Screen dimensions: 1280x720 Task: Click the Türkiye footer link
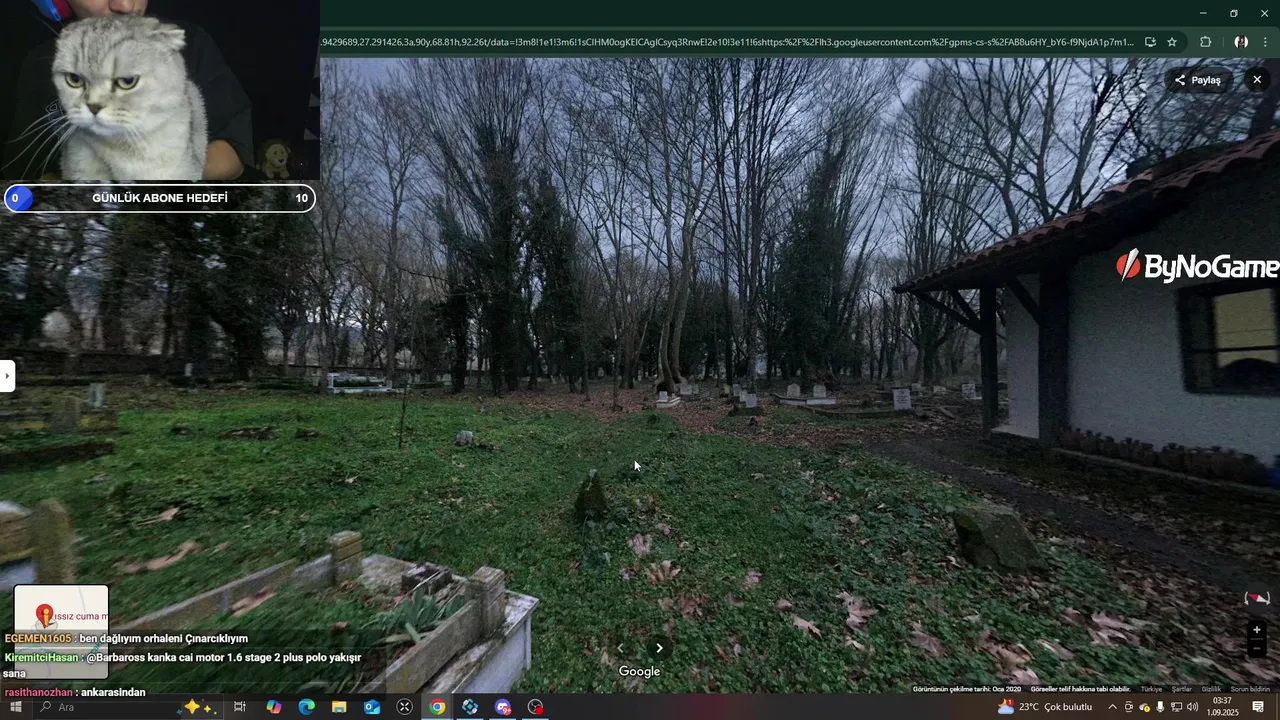pos(1152,689)
